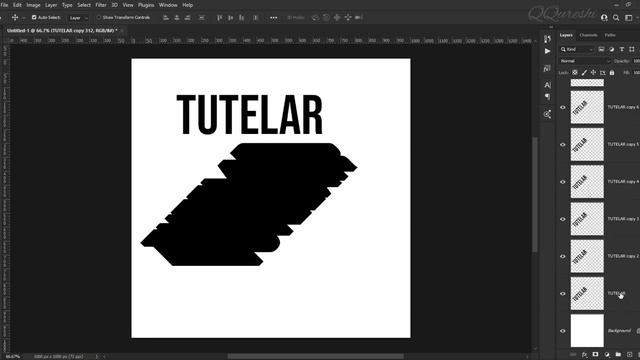The width and height of the screenshot is (640, 360).
Task: Open the Paragraph panel icon in the dock
Action: point(547,97)
